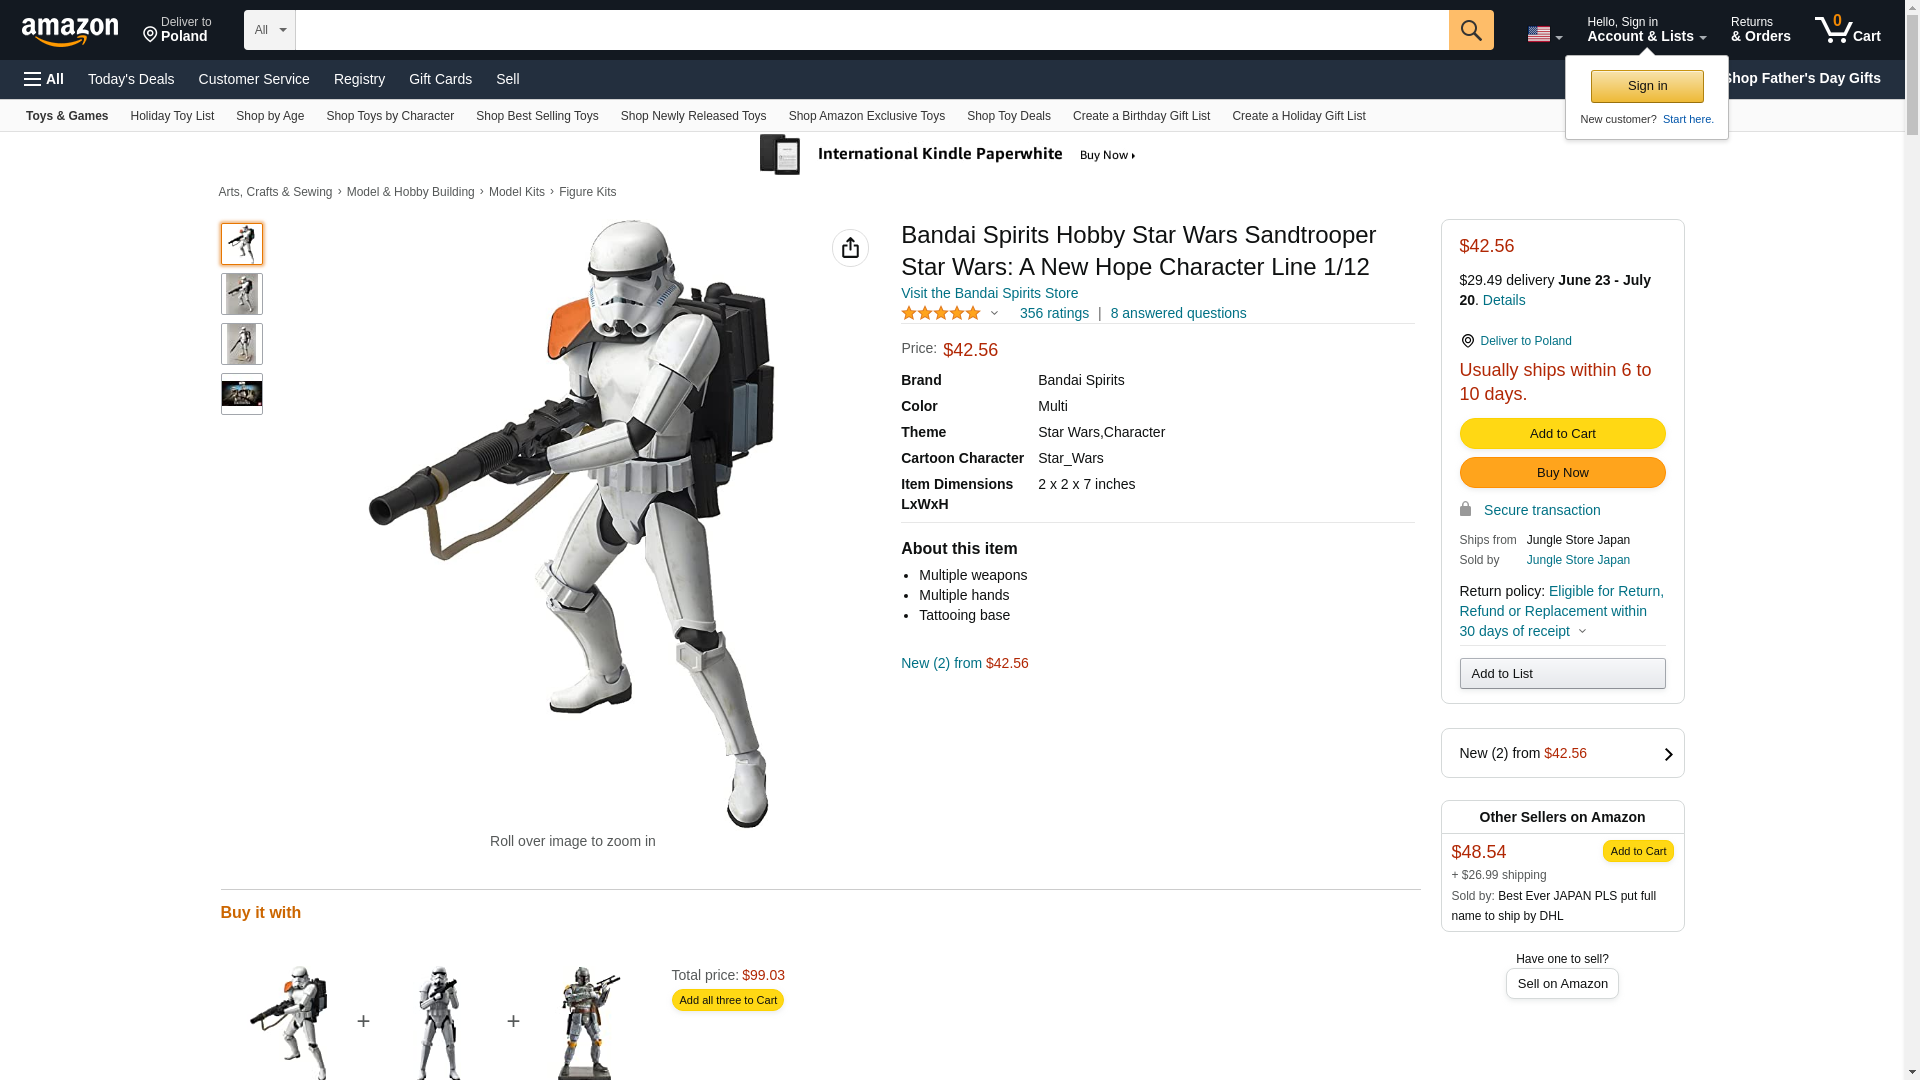Expand the Add to List dropdown

coord(1561,673)
